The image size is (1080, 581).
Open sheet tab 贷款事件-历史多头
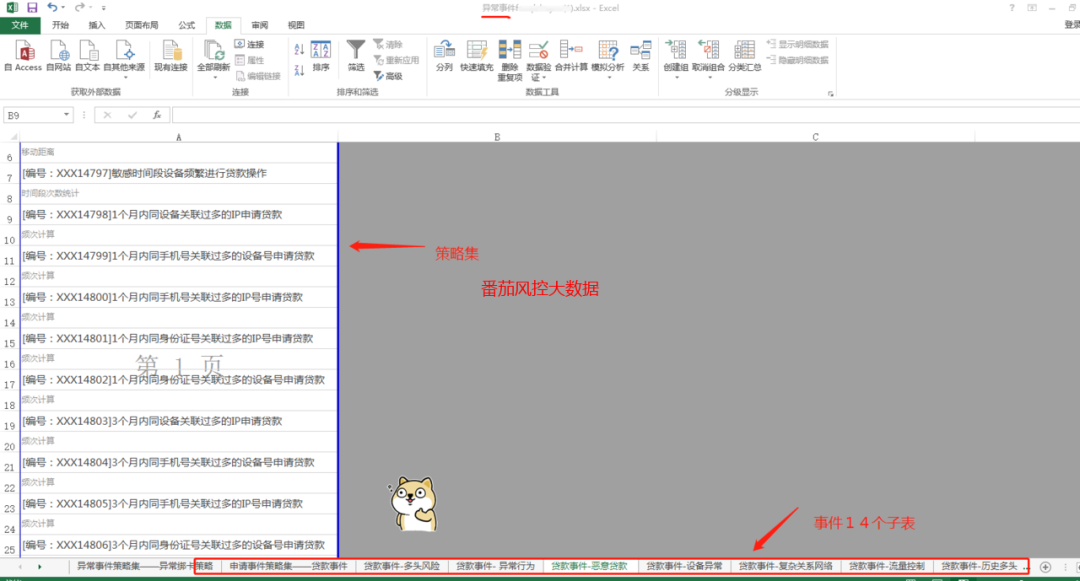click(x=979, y=566)
